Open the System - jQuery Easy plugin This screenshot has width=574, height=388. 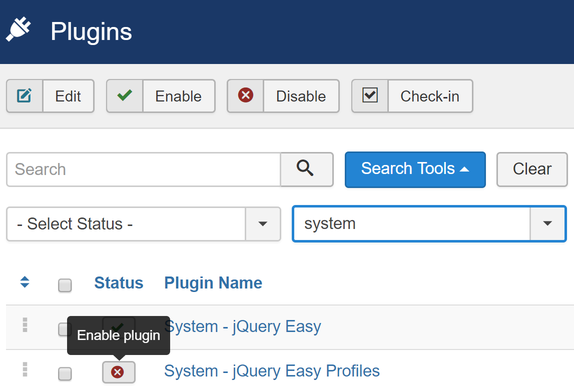click(243, 327)
